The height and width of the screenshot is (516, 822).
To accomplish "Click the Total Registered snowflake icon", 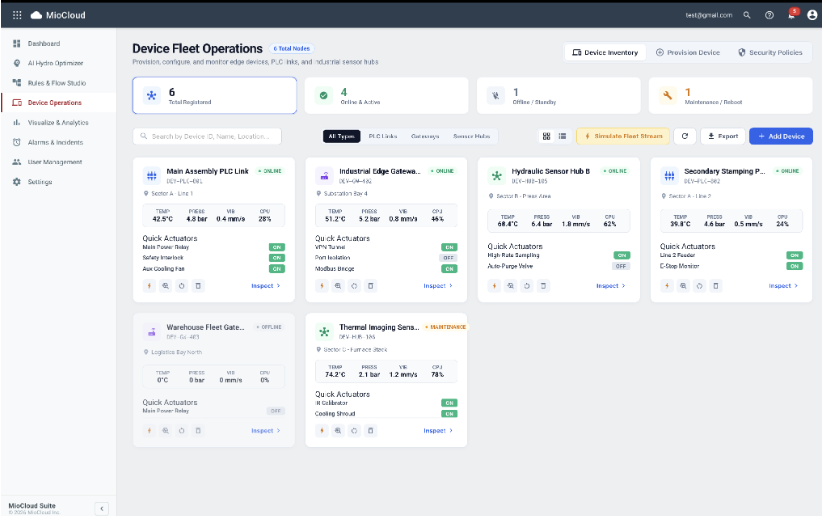I will point(152,95).
